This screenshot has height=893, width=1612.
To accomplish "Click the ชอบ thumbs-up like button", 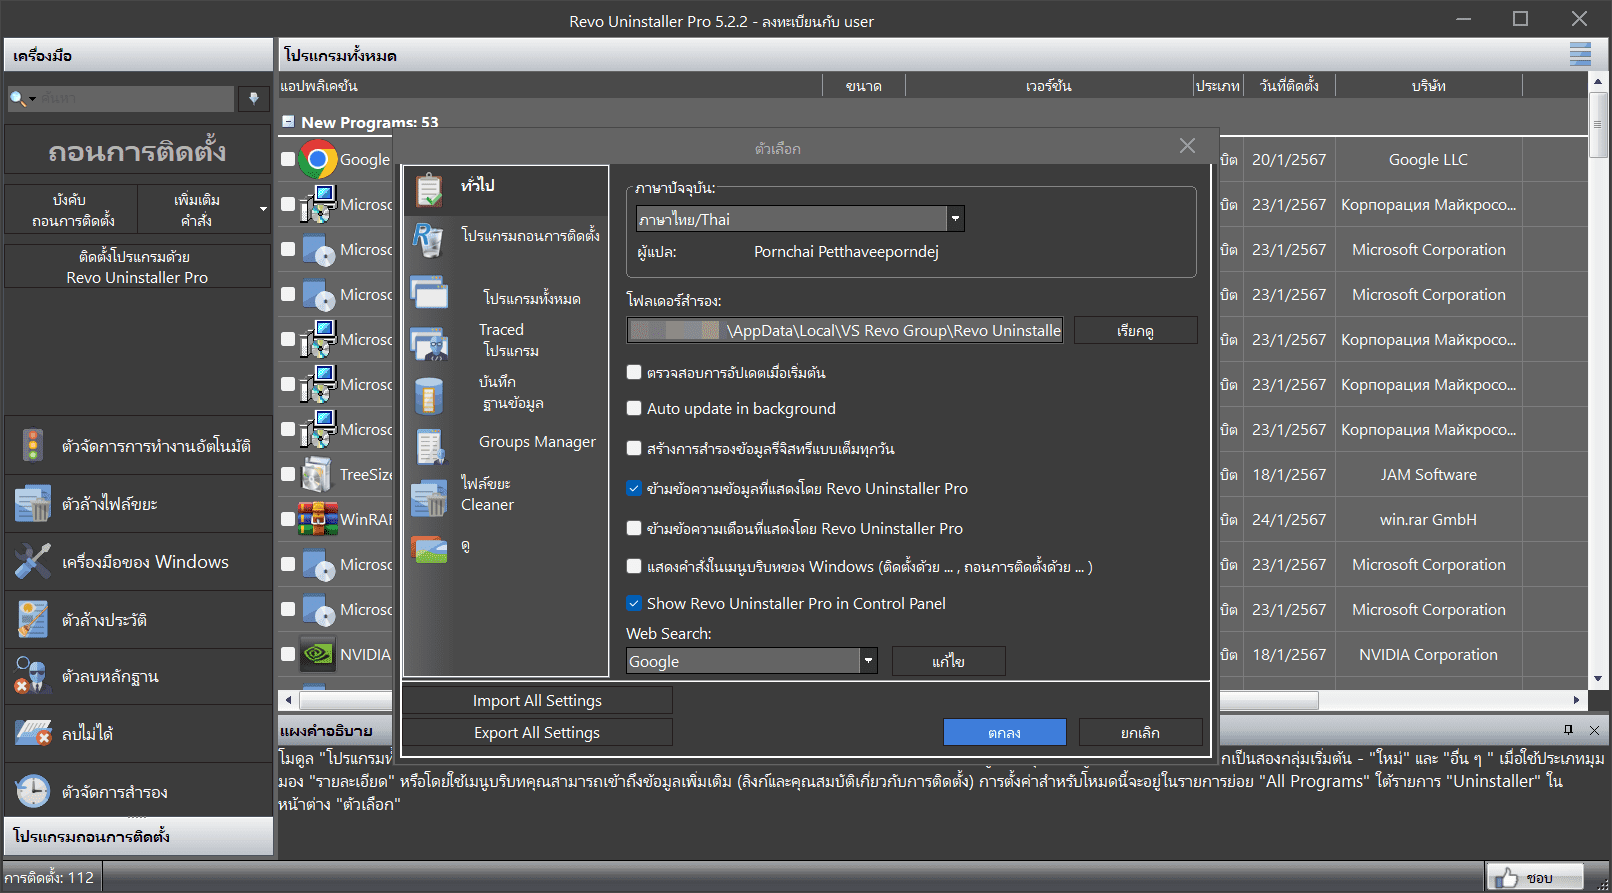I will coord(1535,878).
